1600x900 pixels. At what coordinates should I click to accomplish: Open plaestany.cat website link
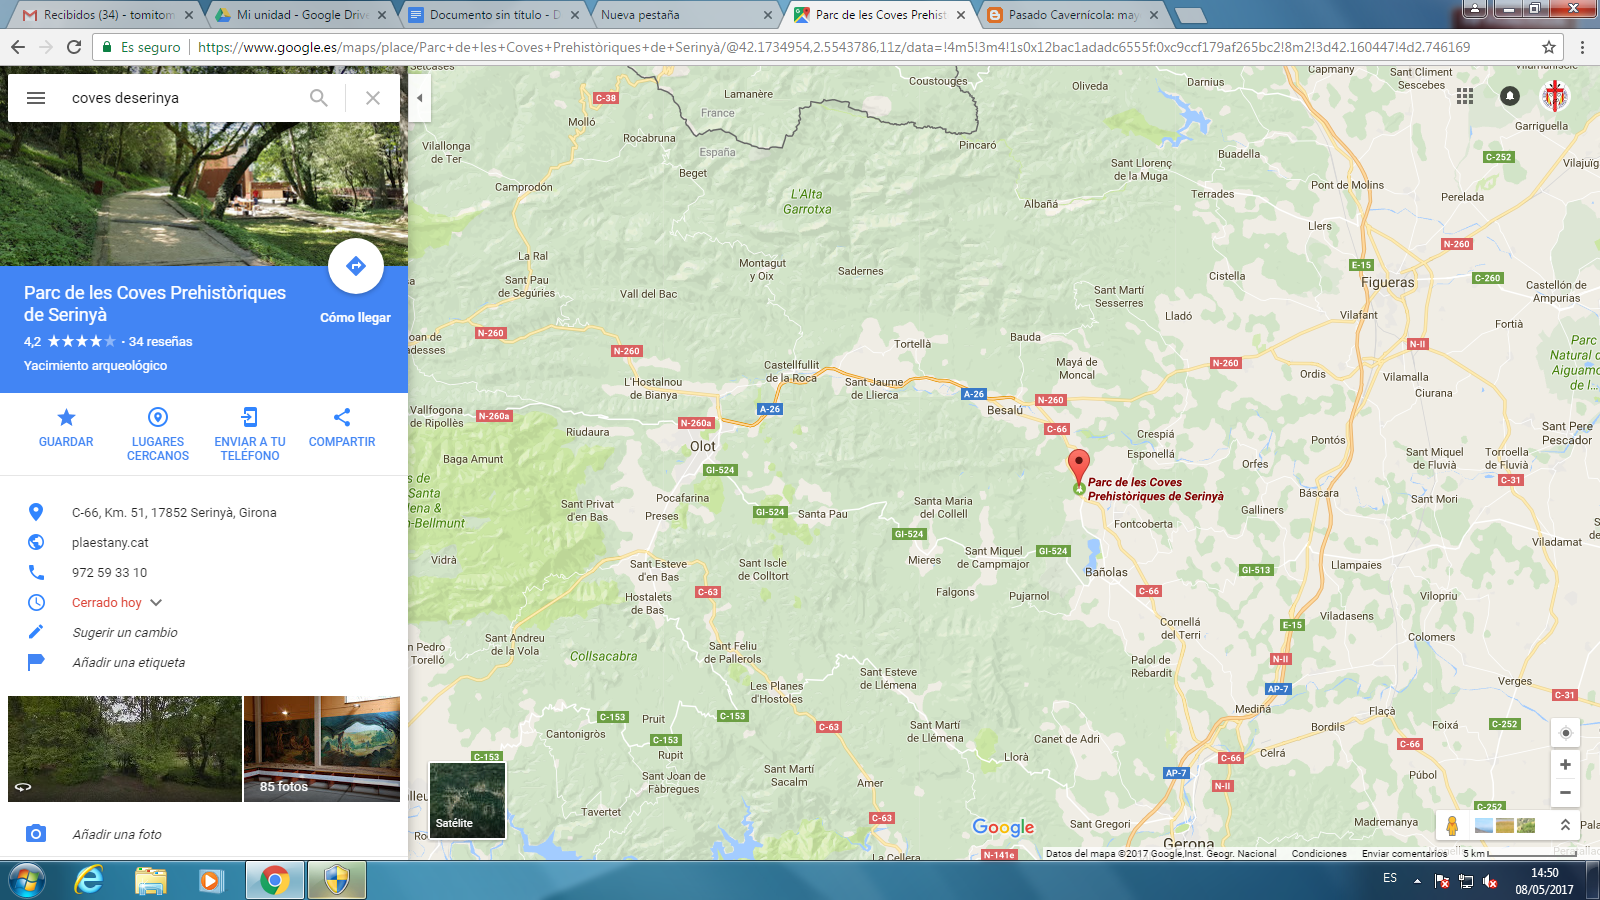pyautogui.click(x=110, y=543)
